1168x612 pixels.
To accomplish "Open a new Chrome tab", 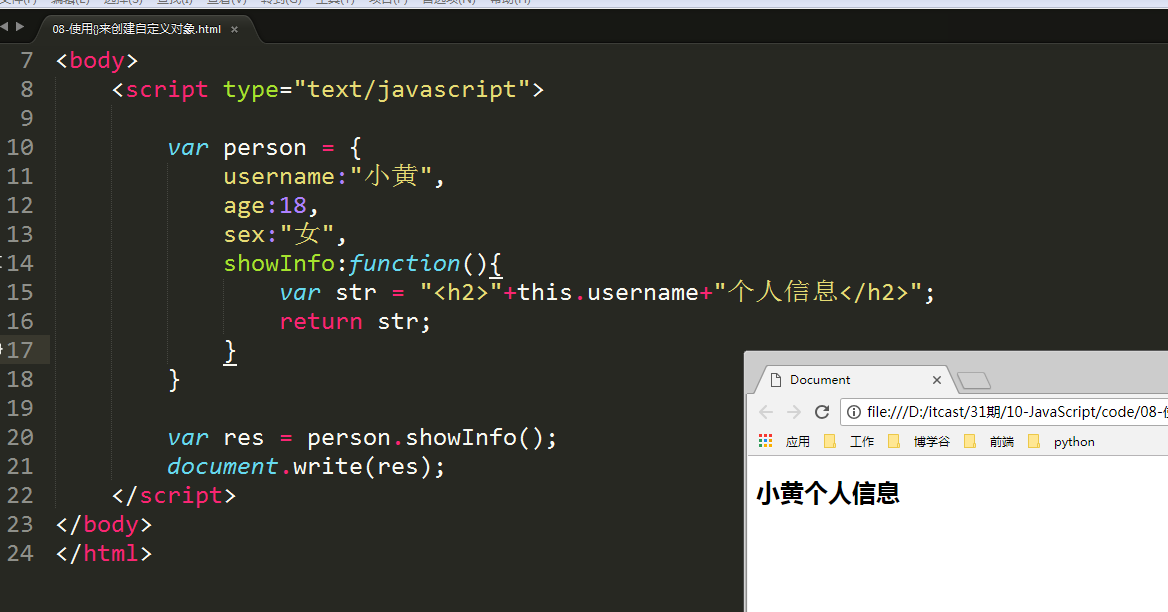I will coord(974,380).
